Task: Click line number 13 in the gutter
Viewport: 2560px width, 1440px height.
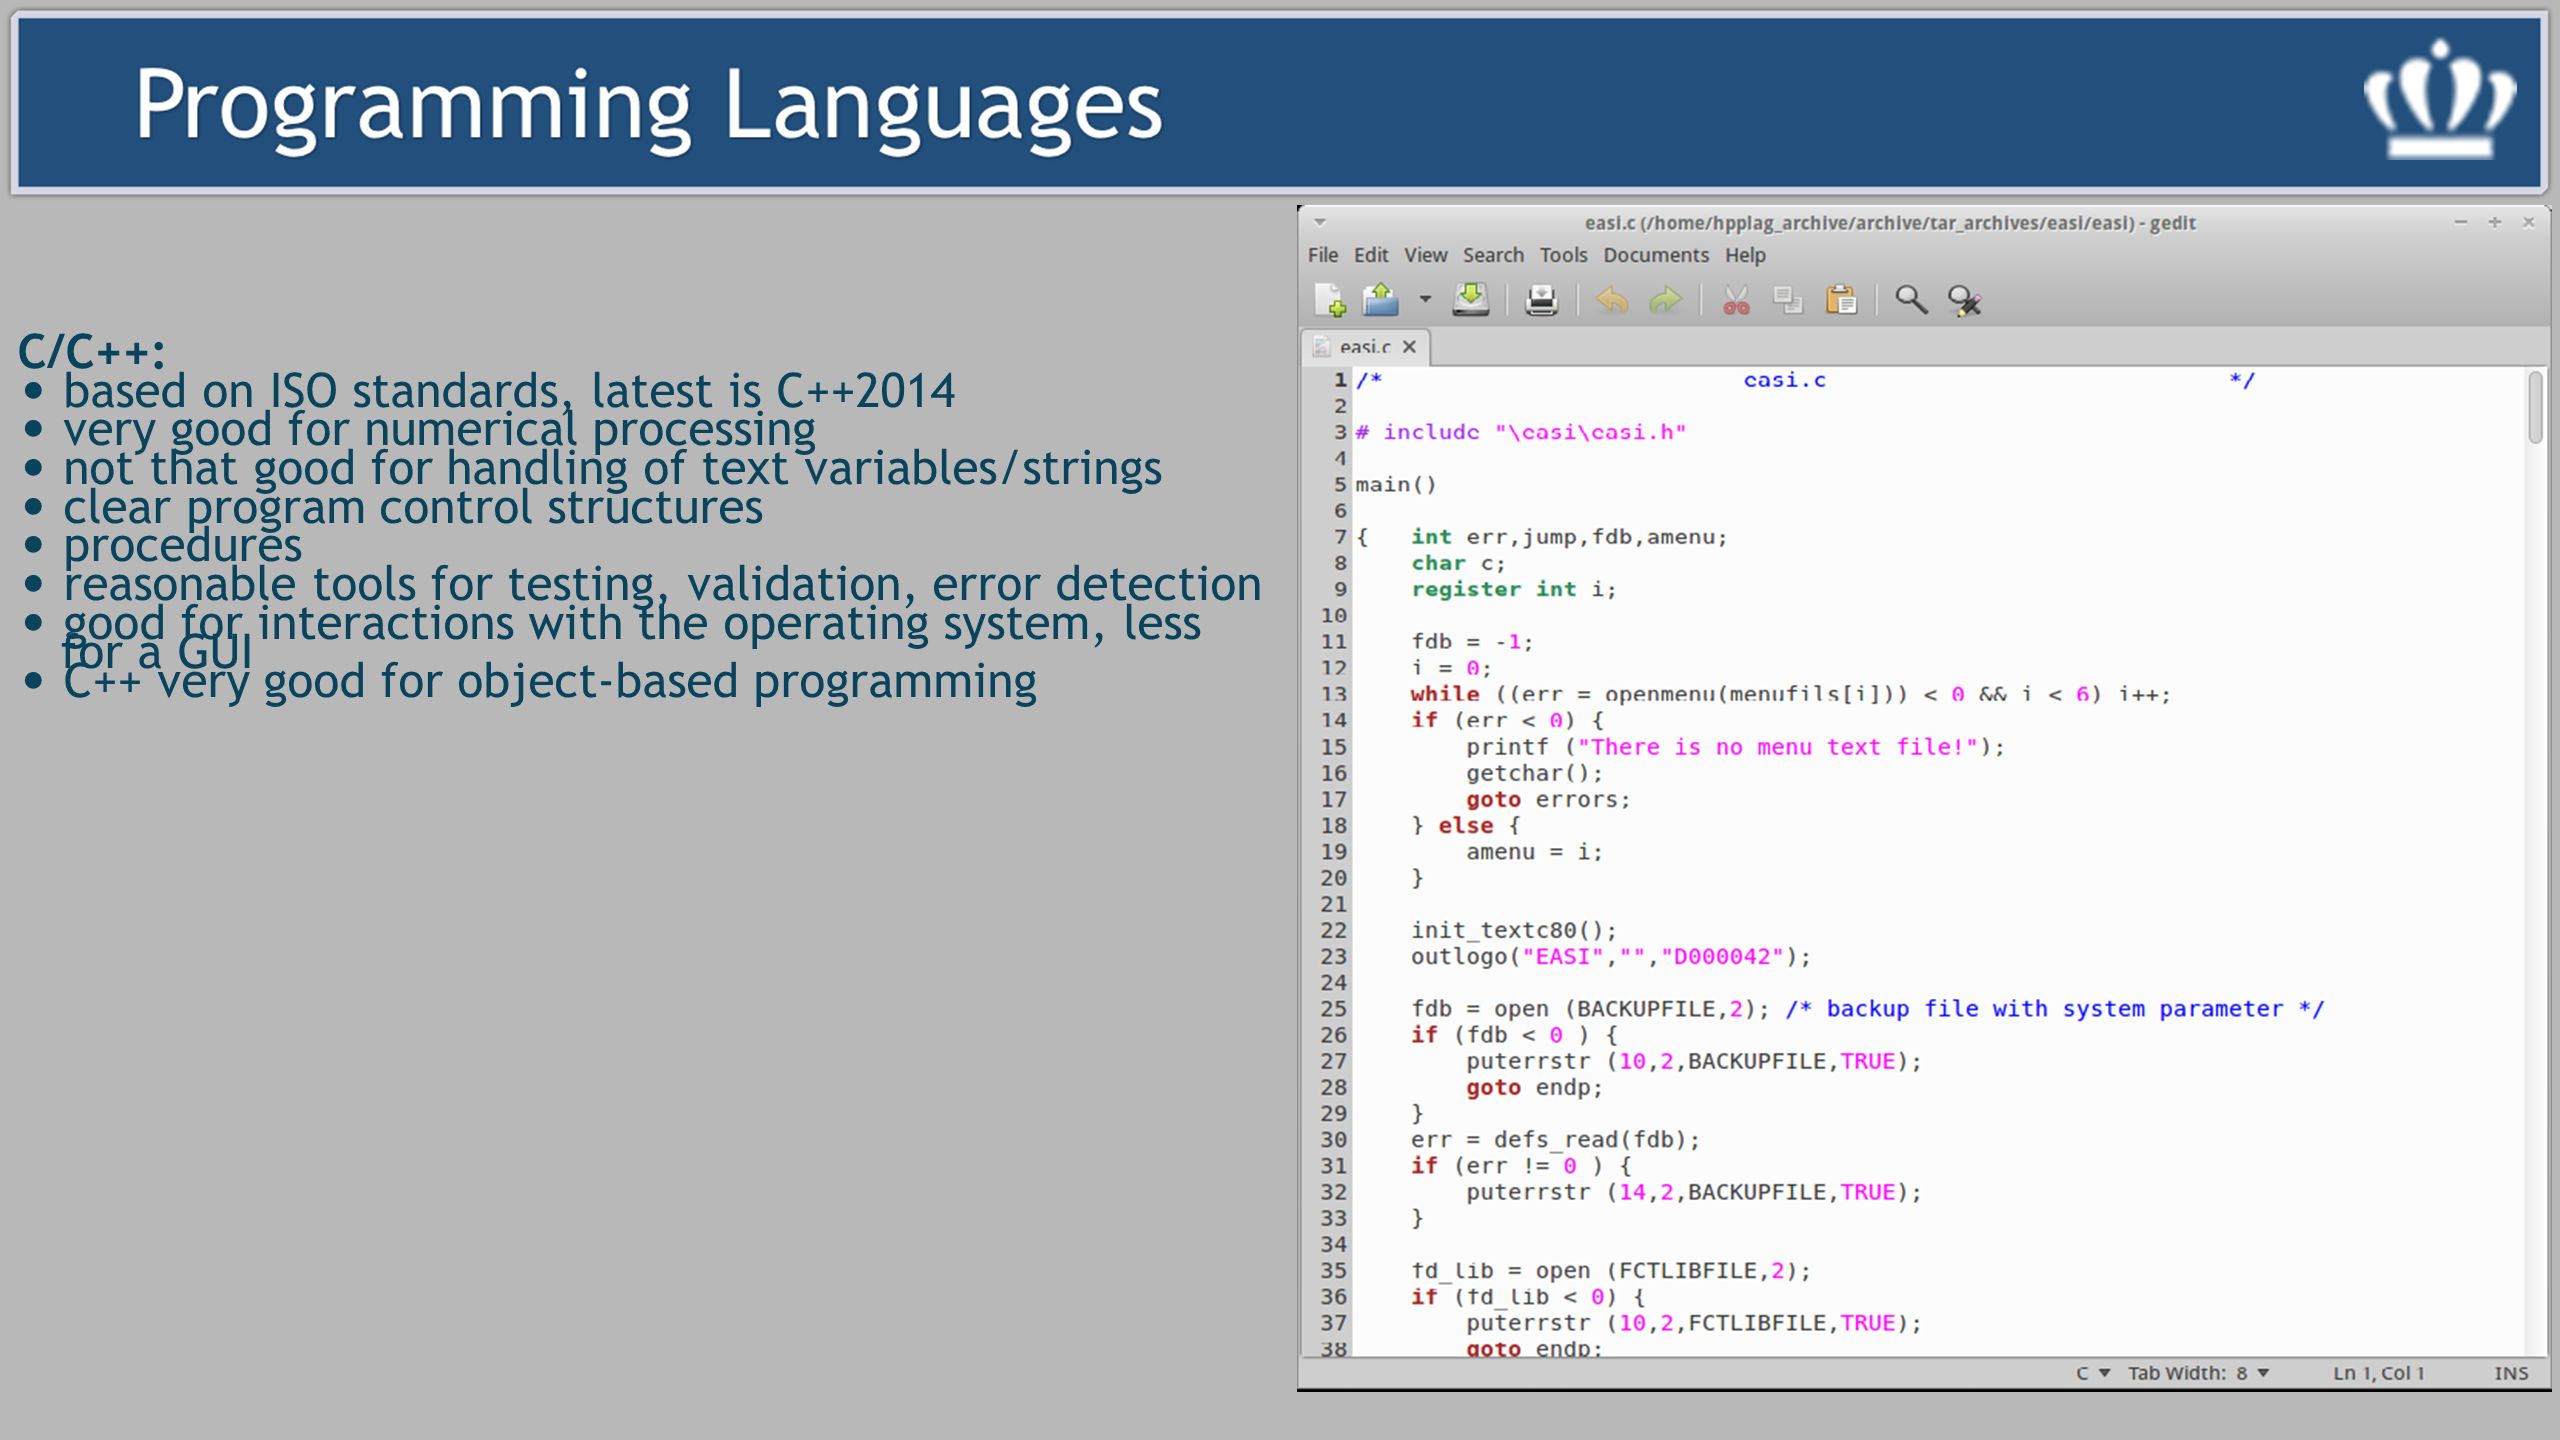Action: tap(1334, 694)
